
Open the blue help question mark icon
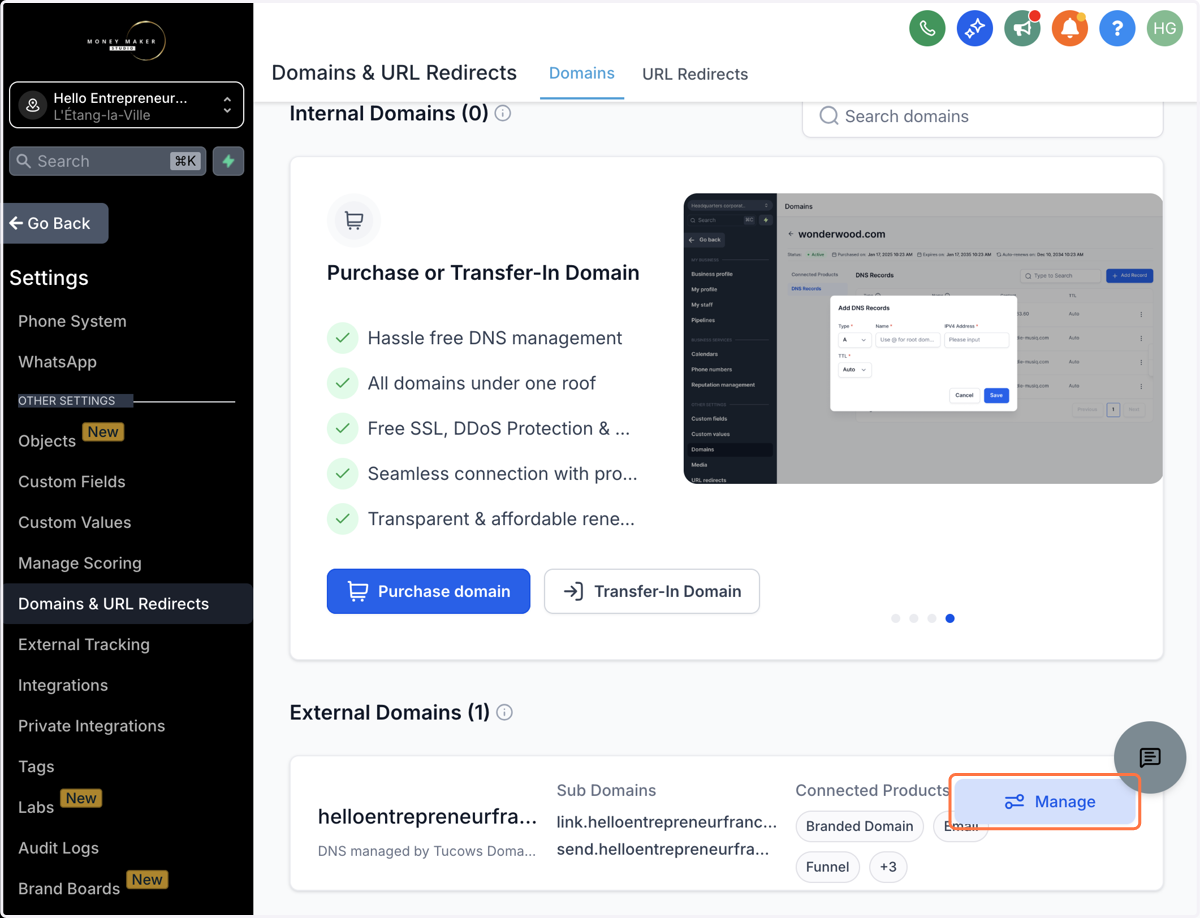click(1117, 28)
